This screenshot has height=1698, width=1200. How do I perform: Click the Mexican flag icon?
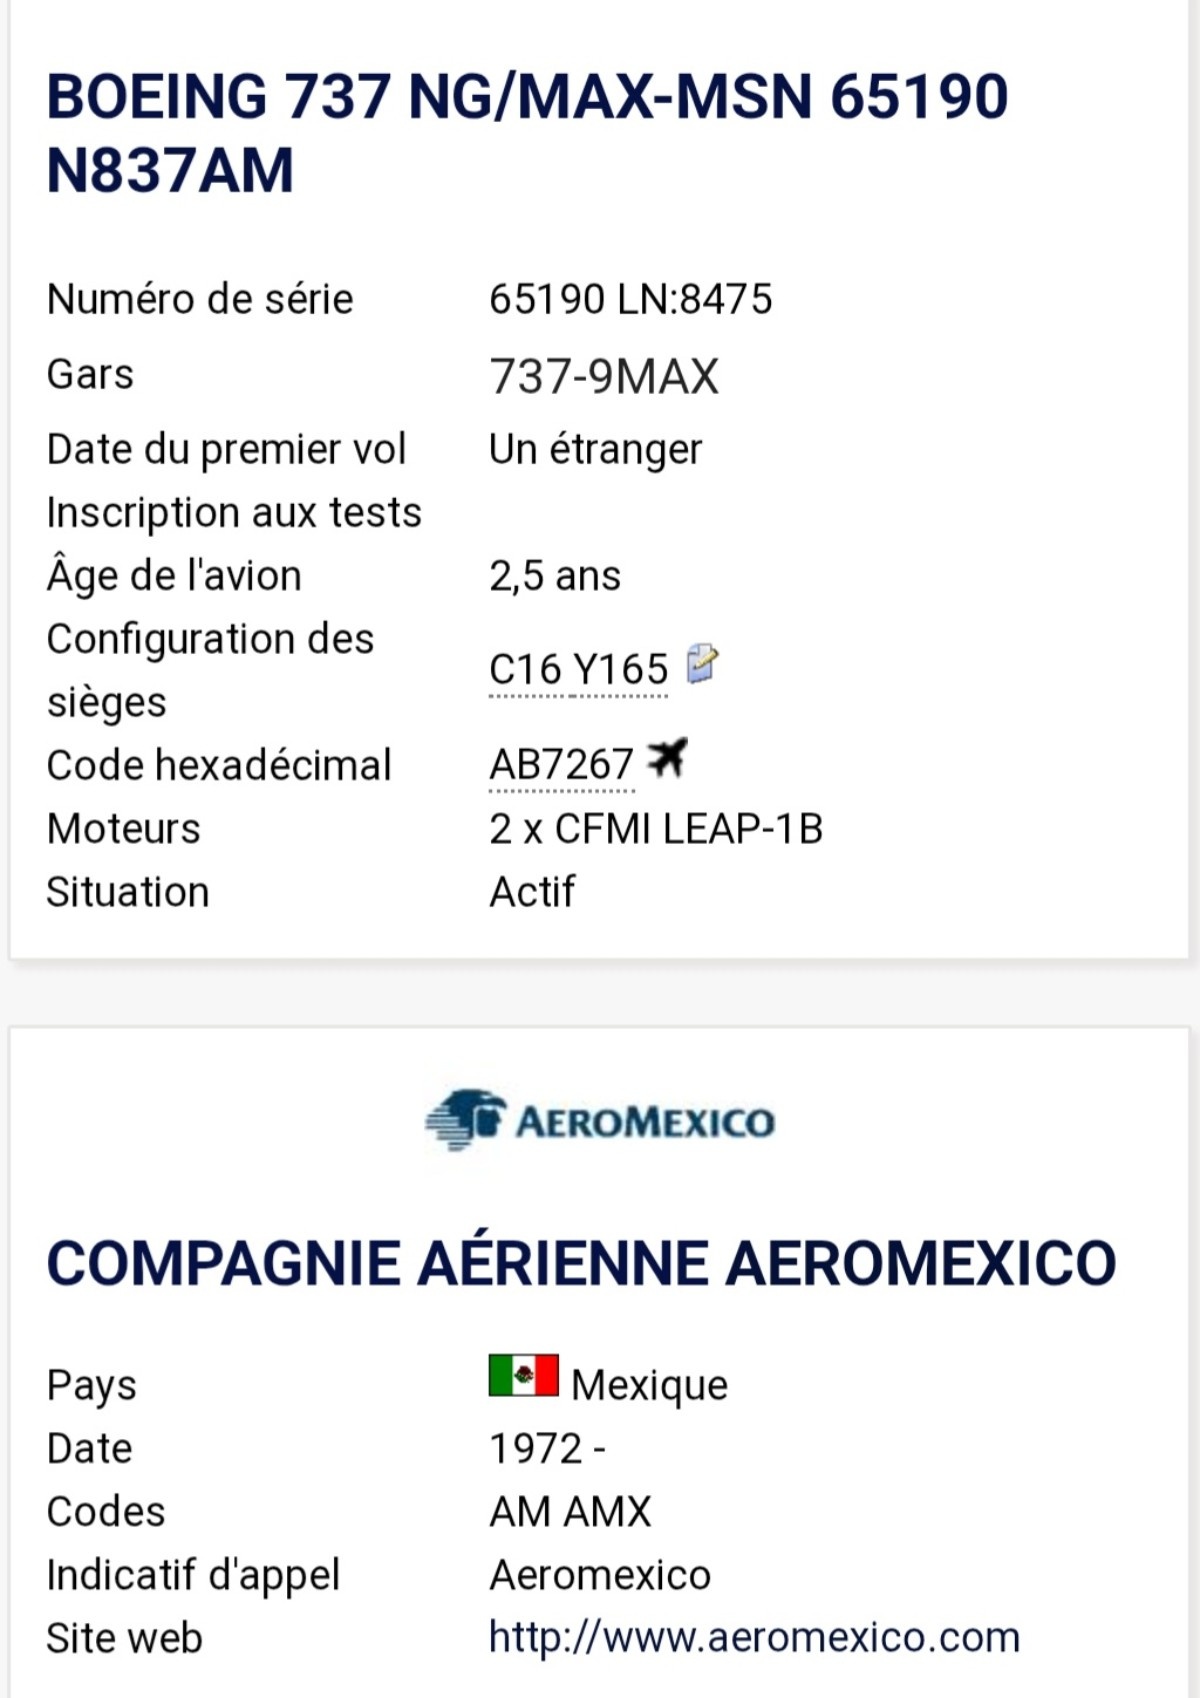[523, 1375]
